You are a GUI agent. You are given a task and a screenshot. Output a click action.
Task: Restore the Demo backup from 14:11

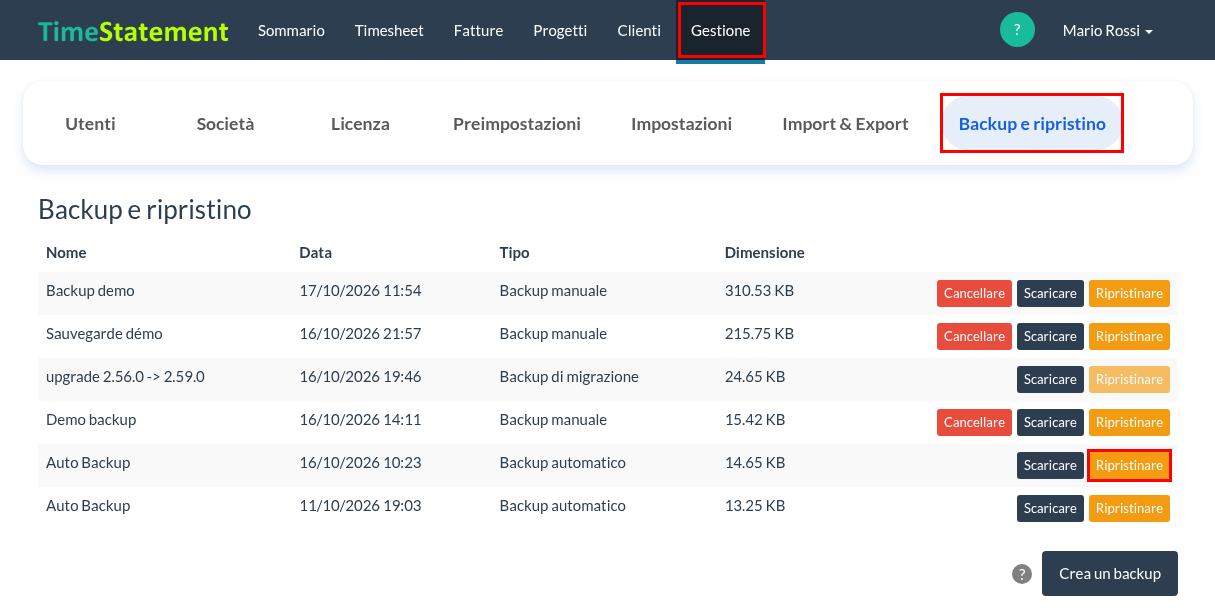pyautogui.click(x=1129, y=423)
